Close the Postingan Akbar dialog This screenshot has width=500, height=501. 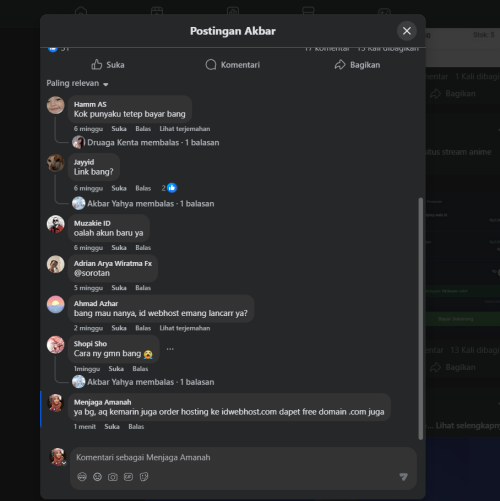coord(406,31)
